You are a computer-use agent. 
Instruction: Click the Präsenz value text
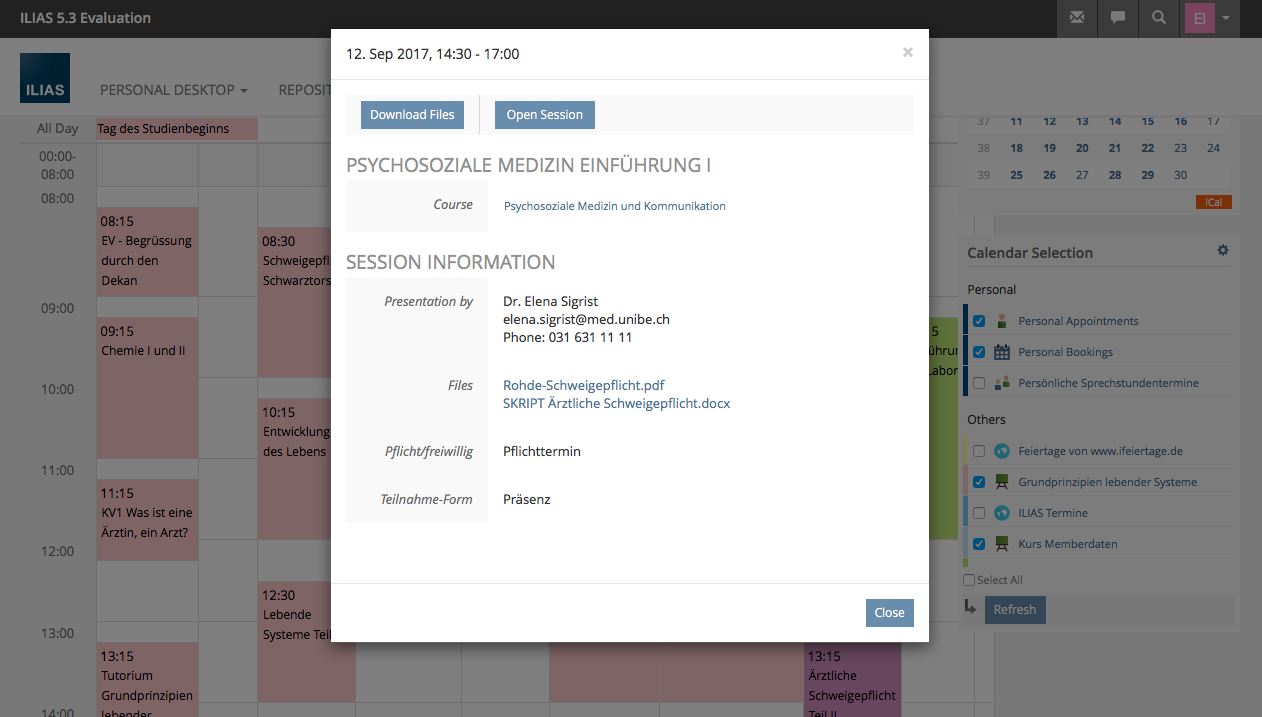[x=527, y=499]
